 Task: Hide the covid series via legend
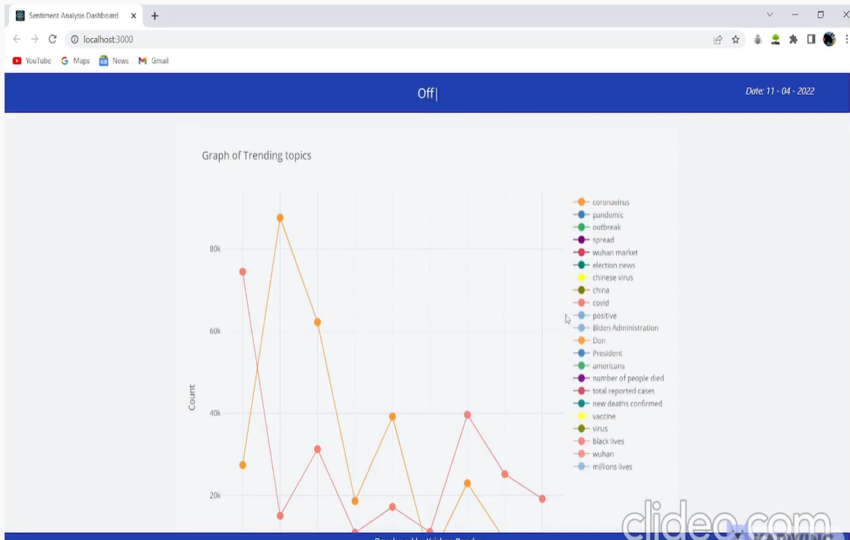tap(600, 303)
